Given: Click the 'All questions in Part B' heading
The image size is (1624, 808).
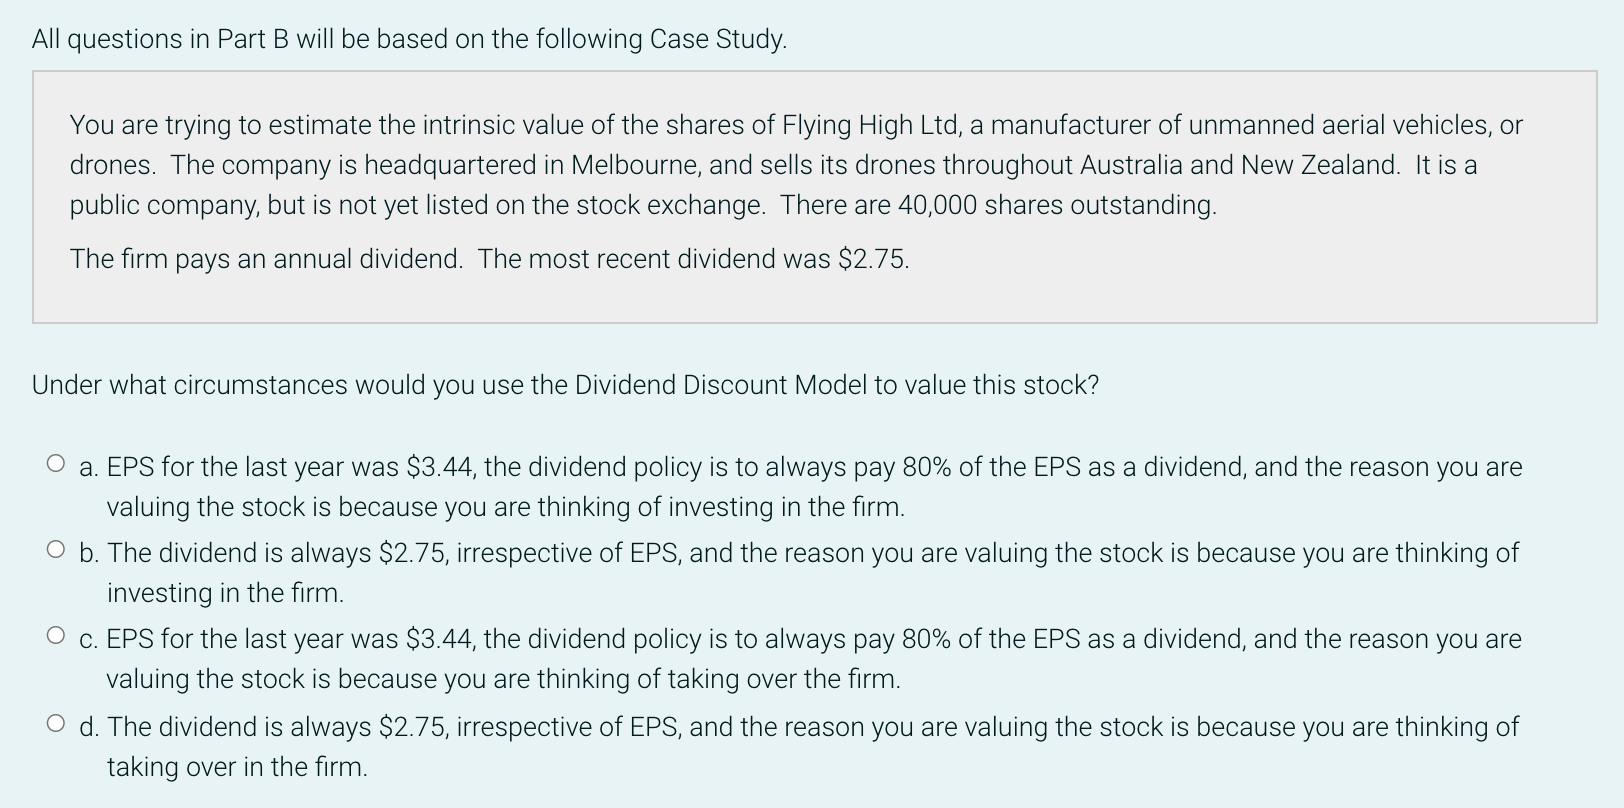Looking at the screenshot, I should 409,39.
